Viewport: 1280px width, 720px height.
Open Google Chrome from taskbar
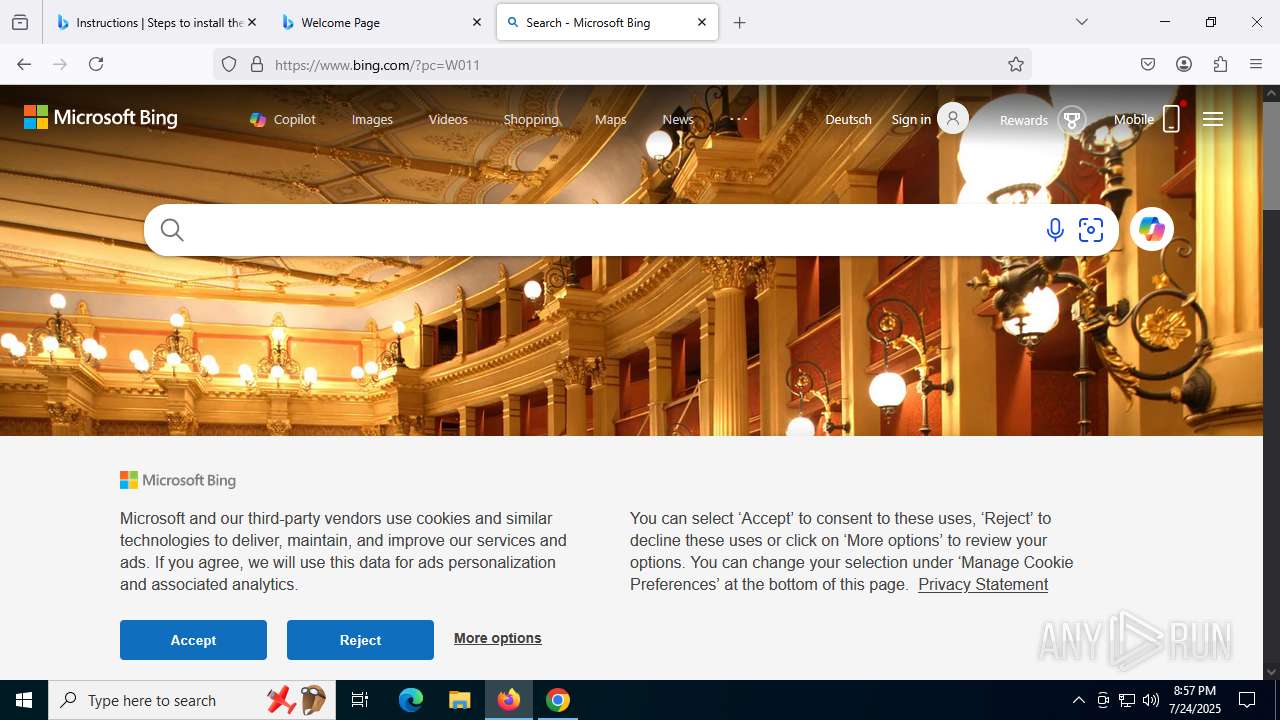558,700
